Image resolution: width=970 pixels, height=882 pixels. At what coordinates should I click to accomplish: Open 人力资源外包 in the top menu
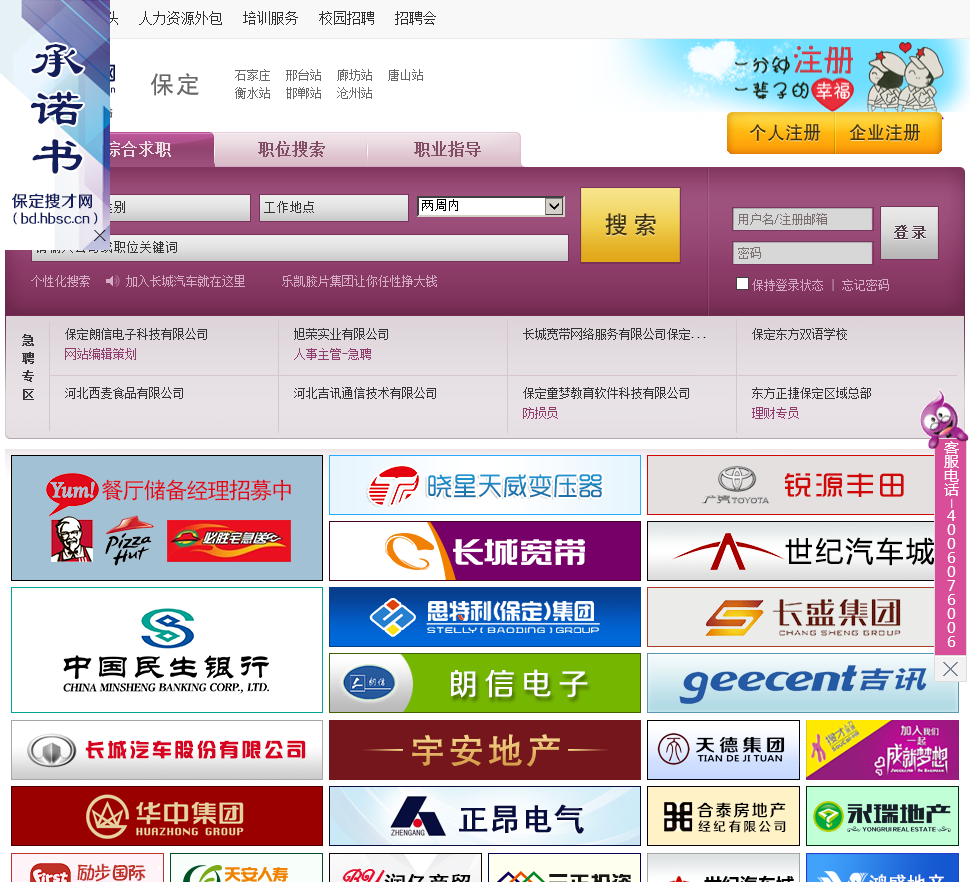[180, 19]
